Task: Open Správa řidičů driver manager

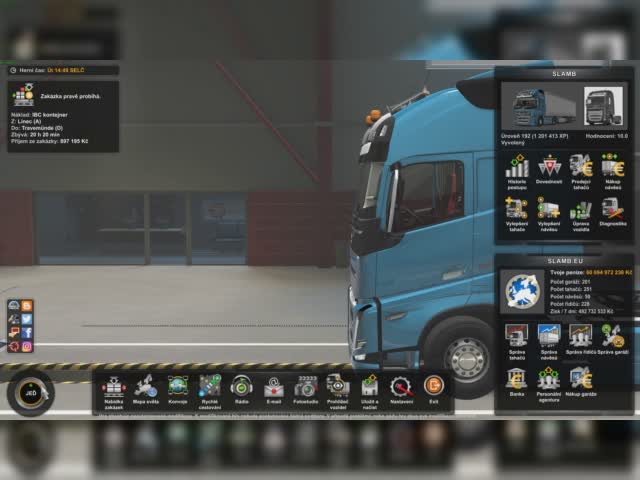Action: pyautogui.click(x=581, y=340)
